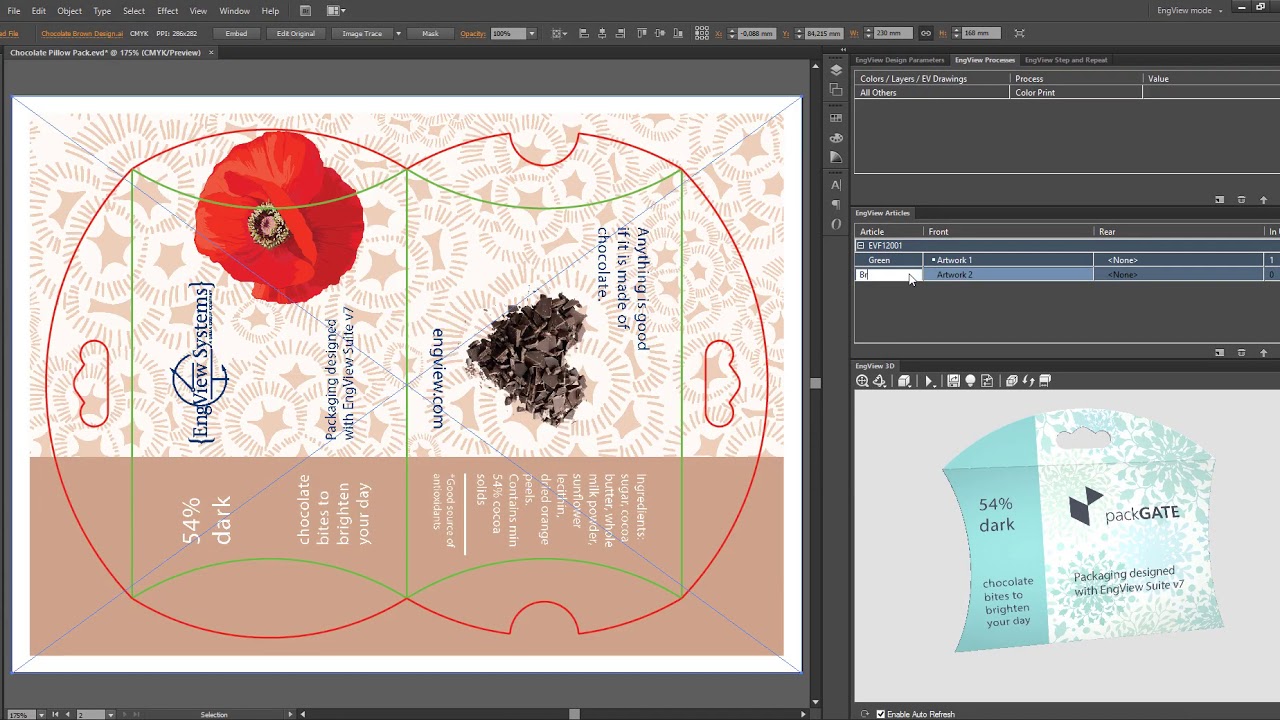Open the Opacity value dropdown arrow

click(x=531, y=34)
